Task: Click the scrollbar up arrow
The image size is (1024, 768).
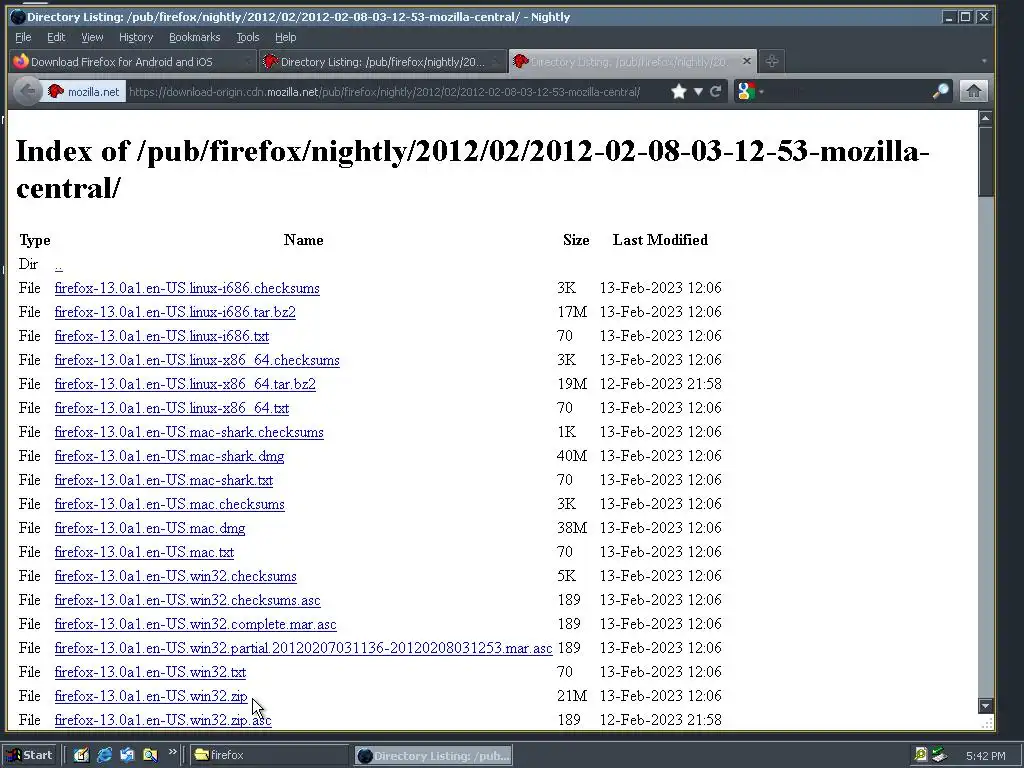Action: click(x=985, y=118)
